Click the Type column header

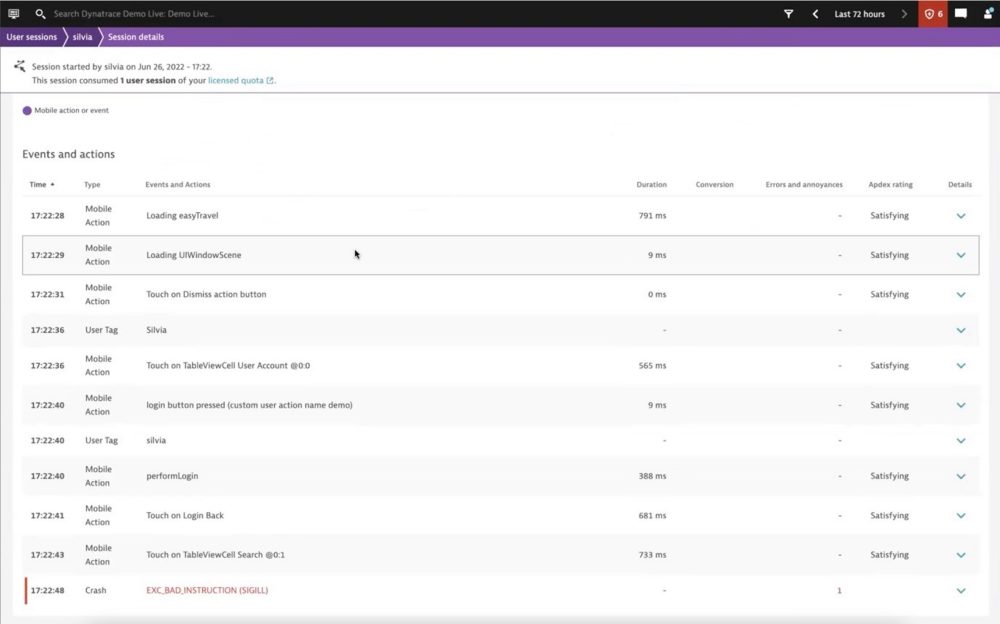92,184
